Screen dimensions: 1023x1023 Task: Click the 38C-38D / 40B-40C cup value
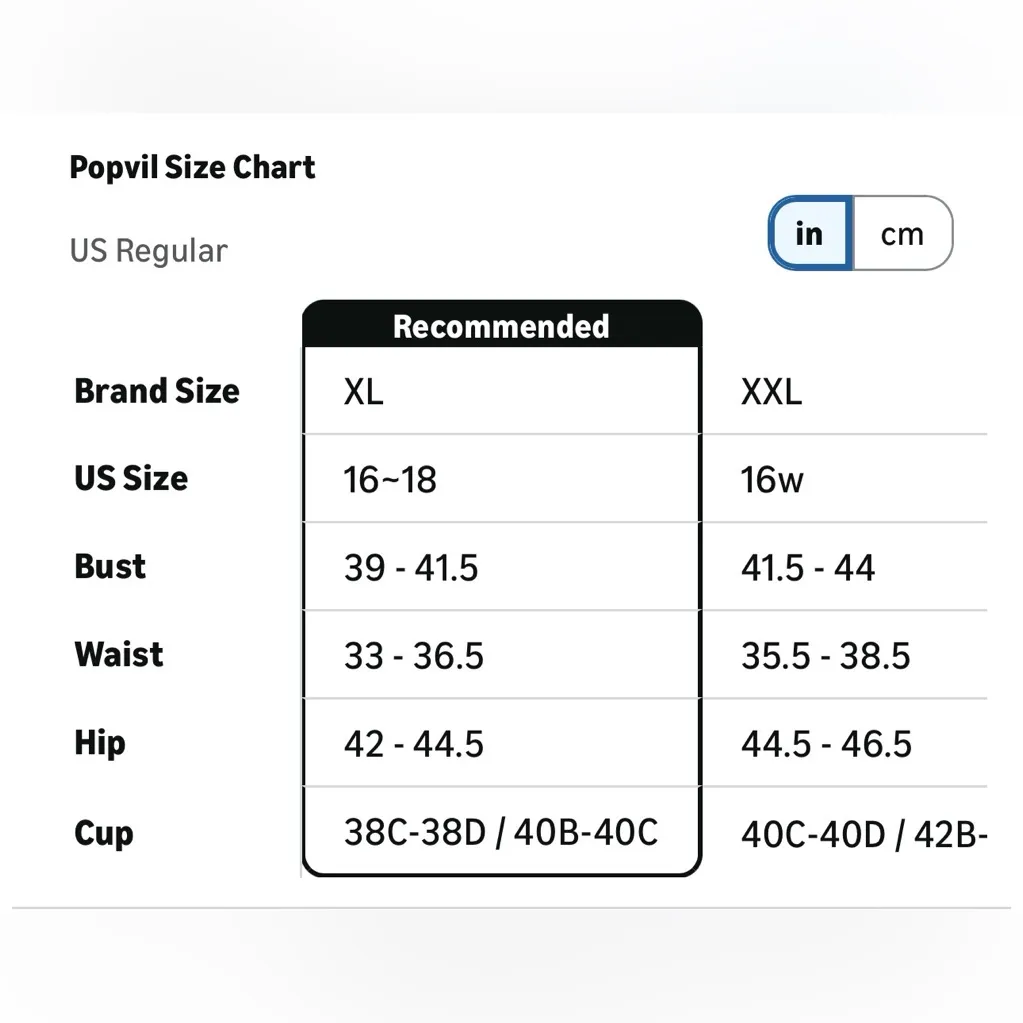click(501, 832)
